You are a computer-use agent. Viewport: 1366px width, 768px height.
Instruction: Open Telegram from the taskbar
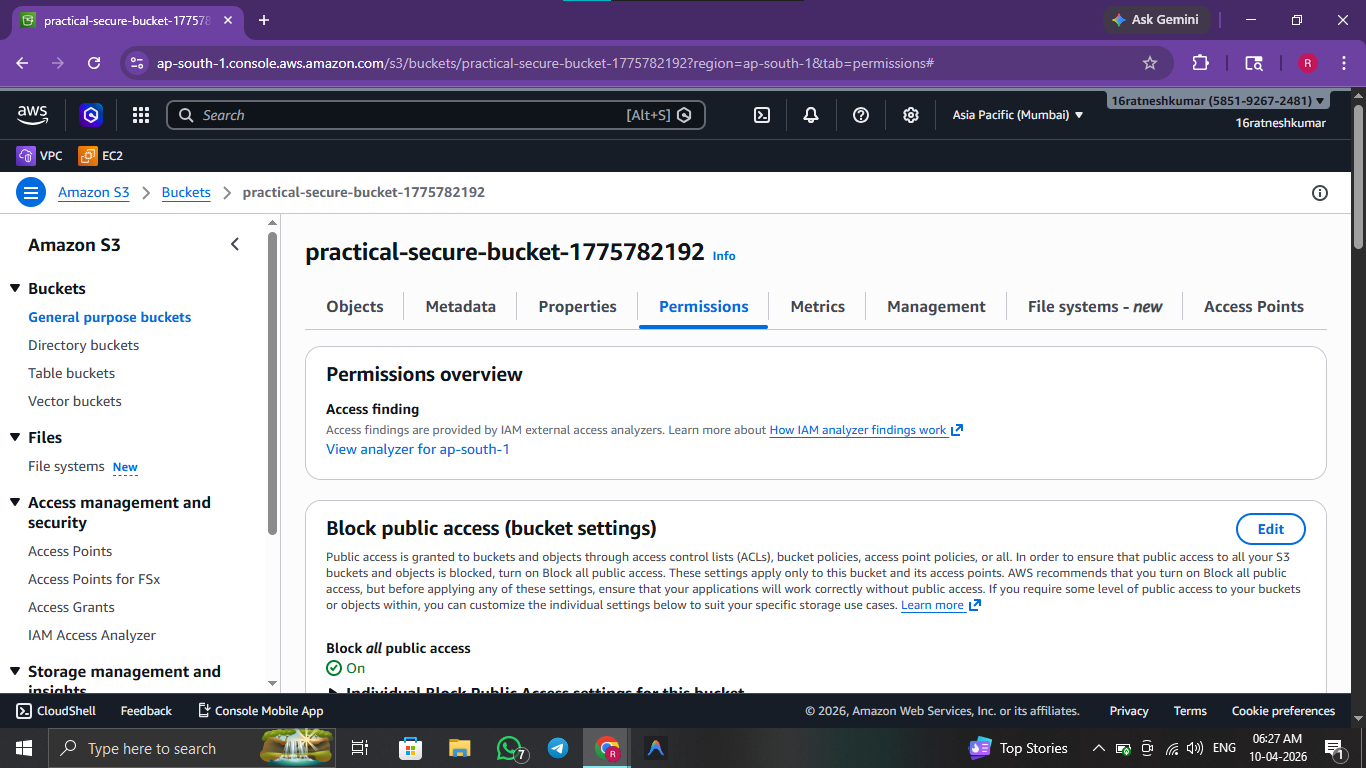[x=558, y=748]
